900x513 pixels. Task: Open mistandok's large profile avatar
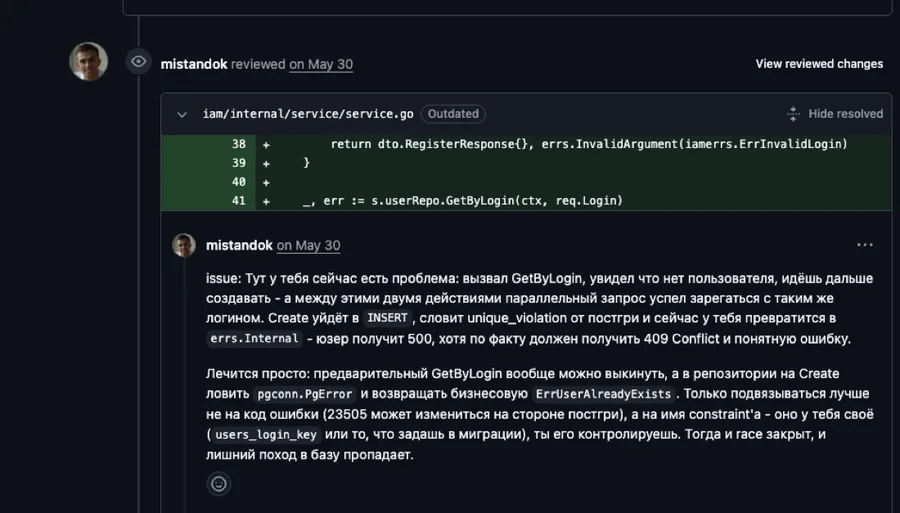88,61
